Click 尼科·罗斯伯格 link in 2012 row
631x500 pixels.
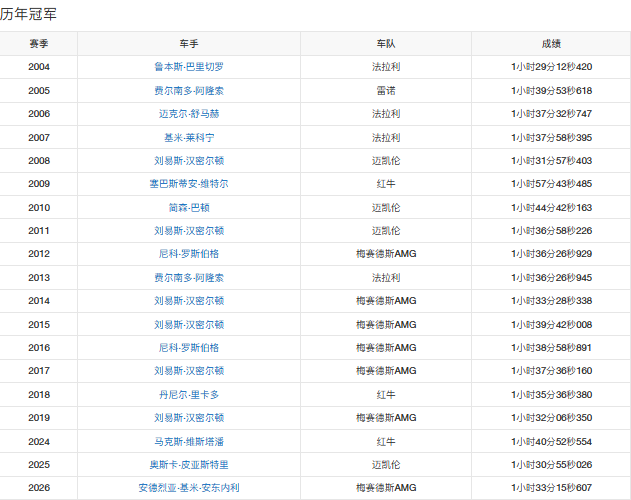click(x=189, y=254)
